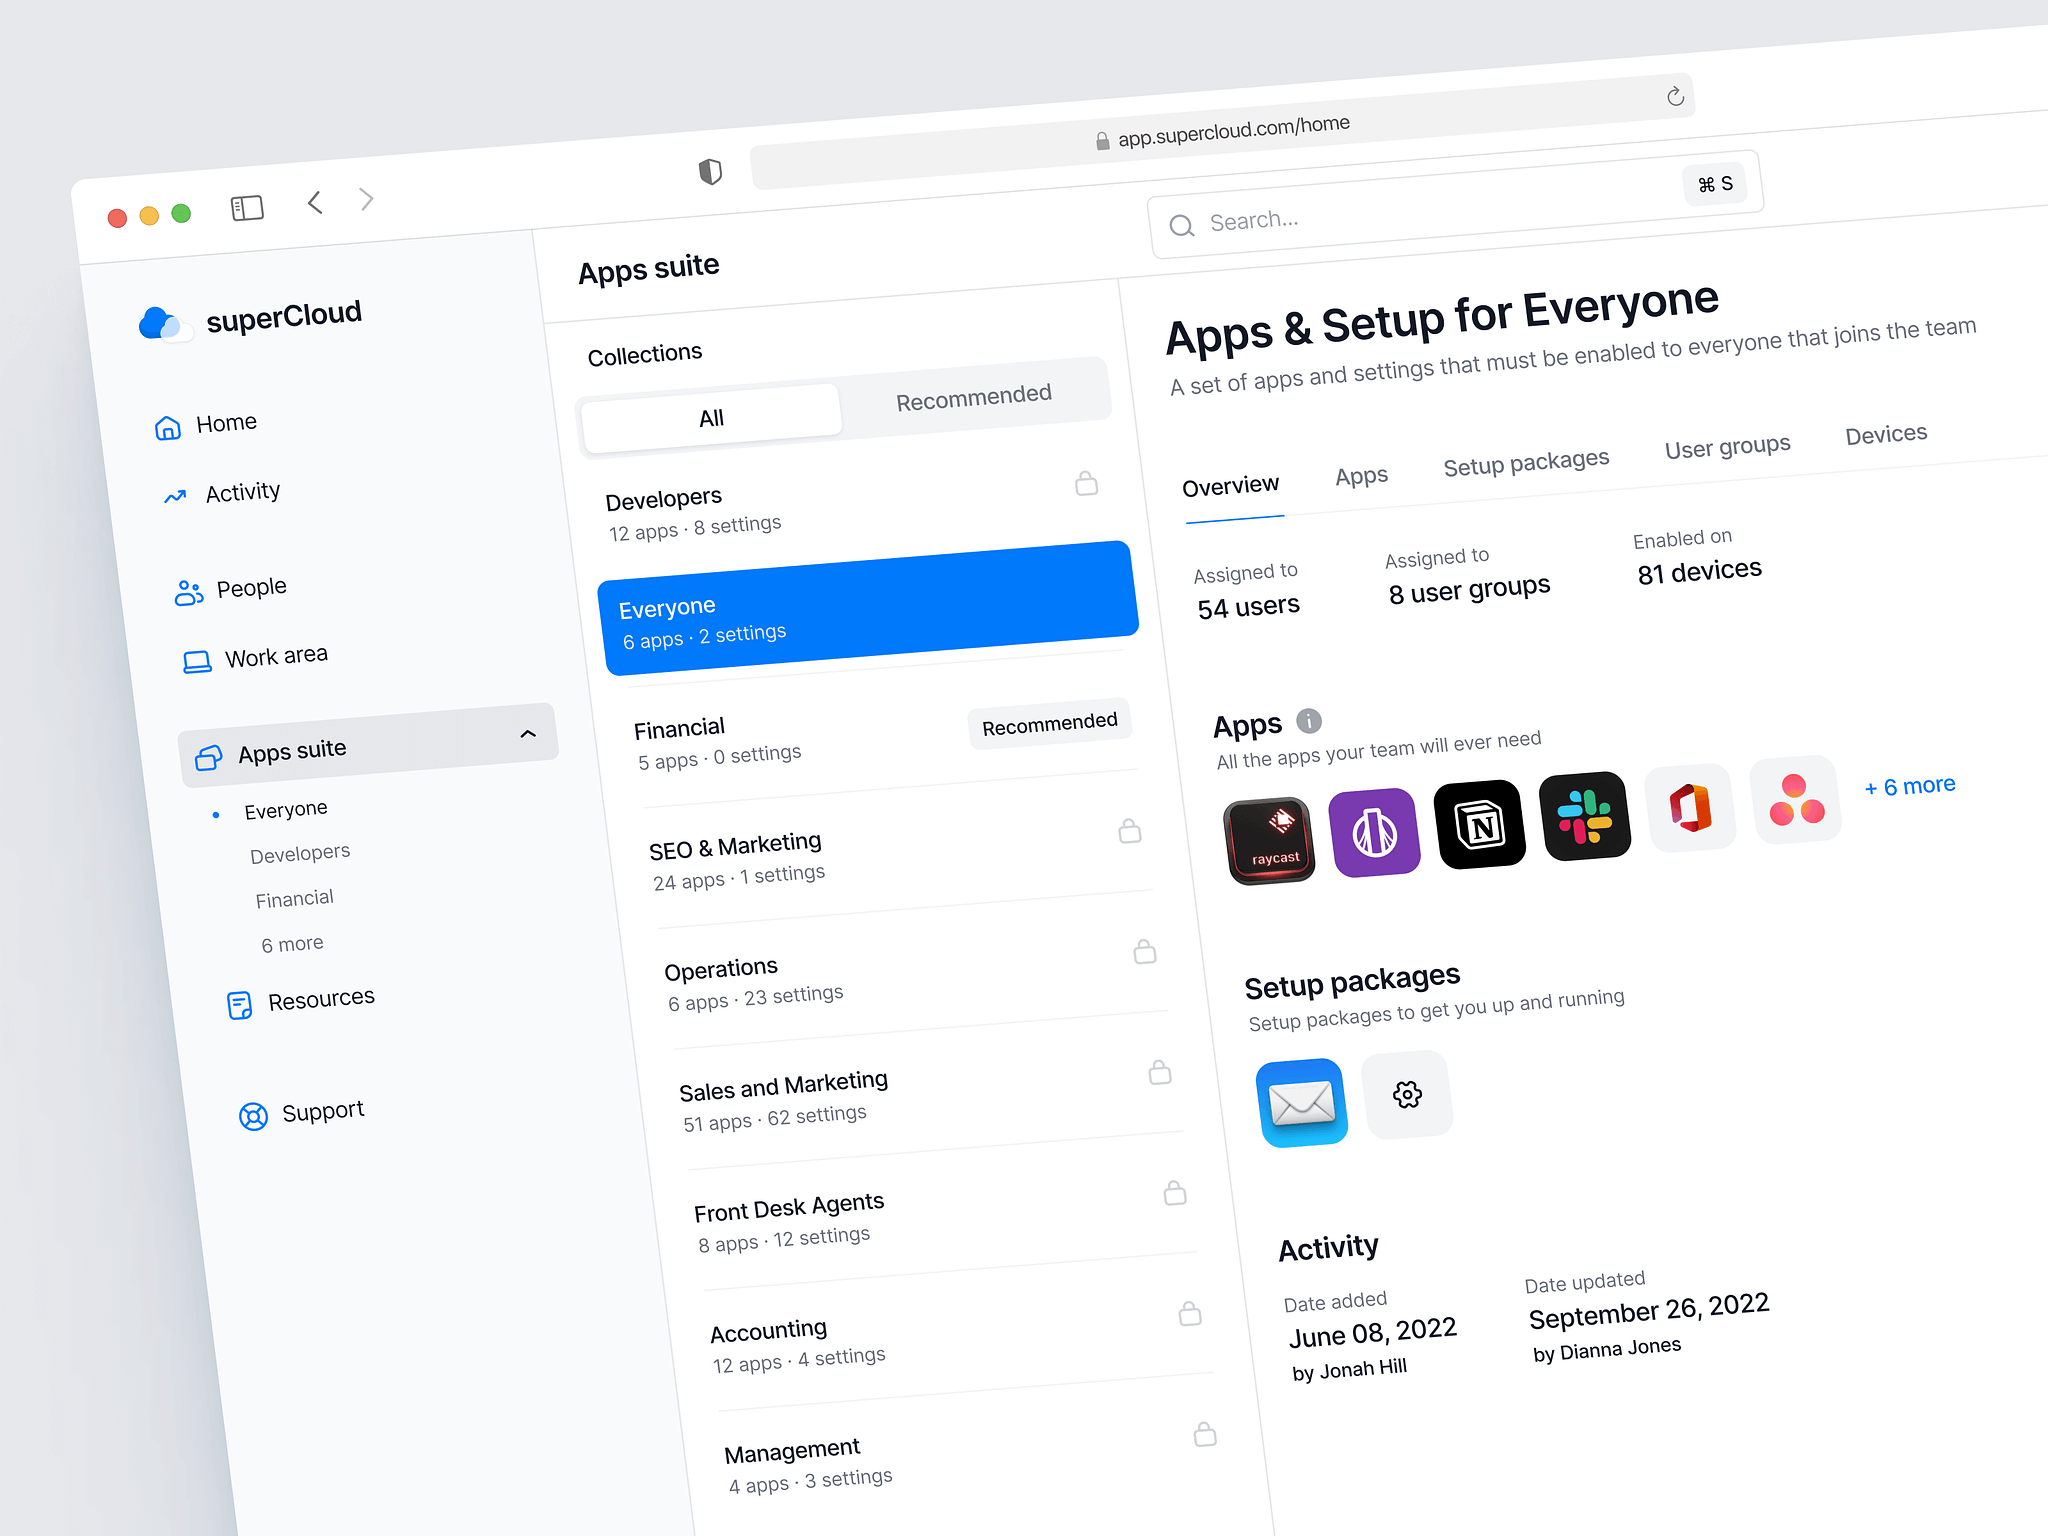Viewport: 2048px width, 1536px height.
Task: Click lock icon on Accounting
Action: [1190, 1313]
